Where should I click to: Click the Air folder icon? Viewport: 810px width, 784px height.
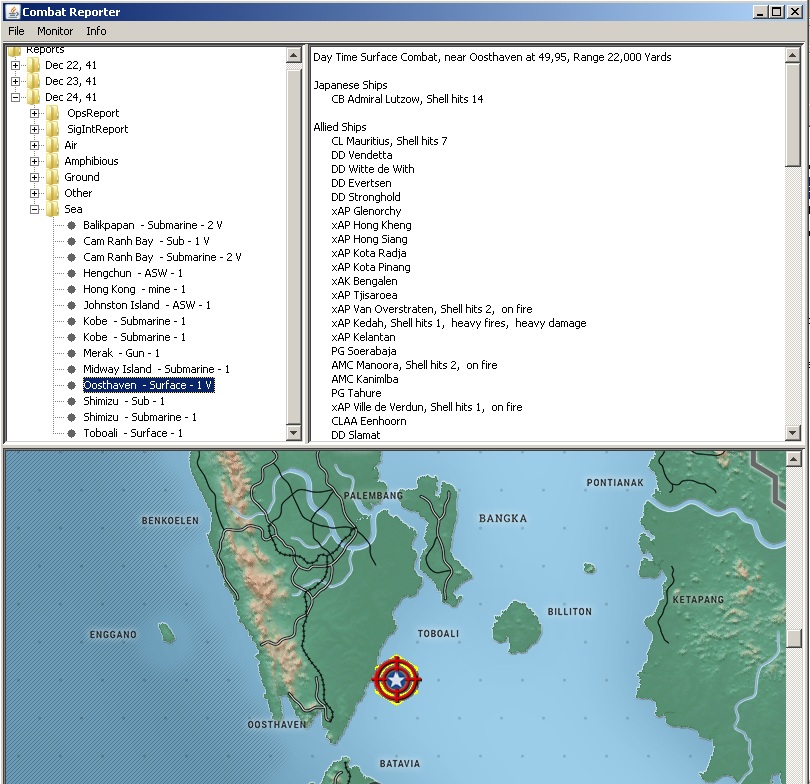pos(53,145)
